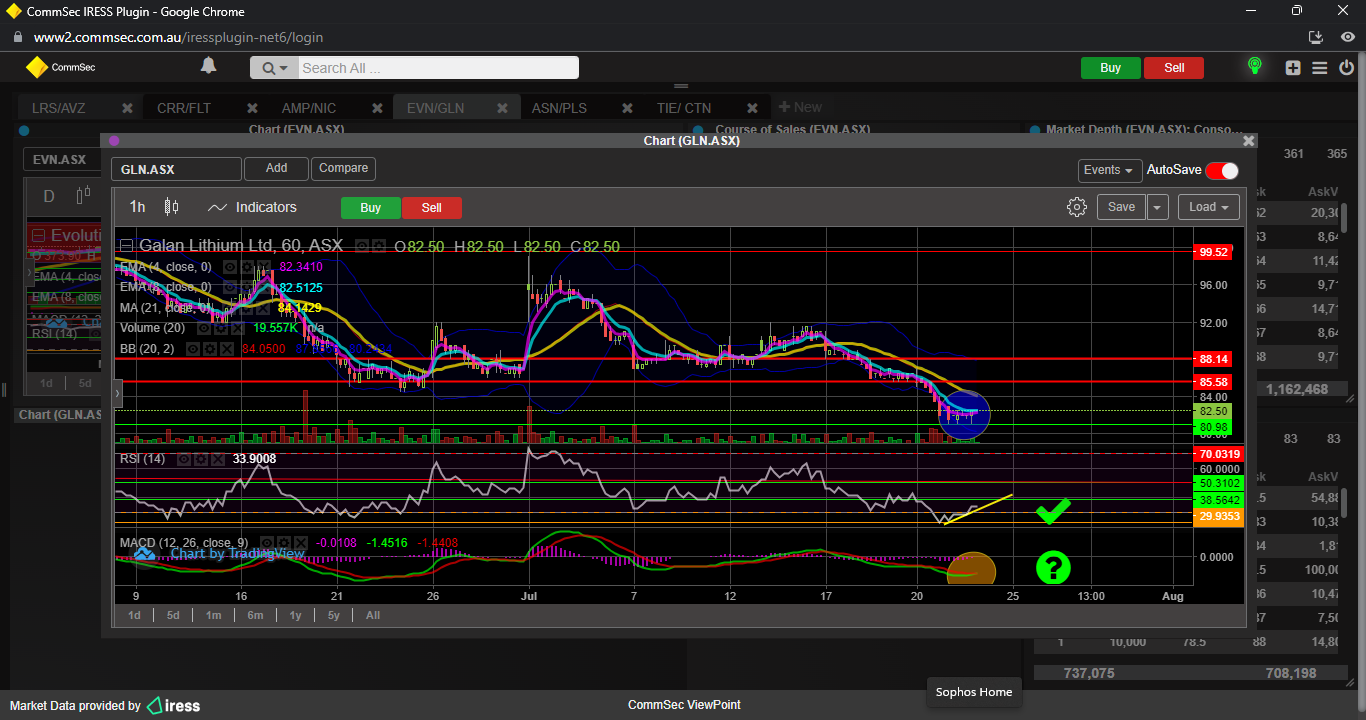
Task: Toggle visibility of Volume (20)
Action: click(203, 327)
